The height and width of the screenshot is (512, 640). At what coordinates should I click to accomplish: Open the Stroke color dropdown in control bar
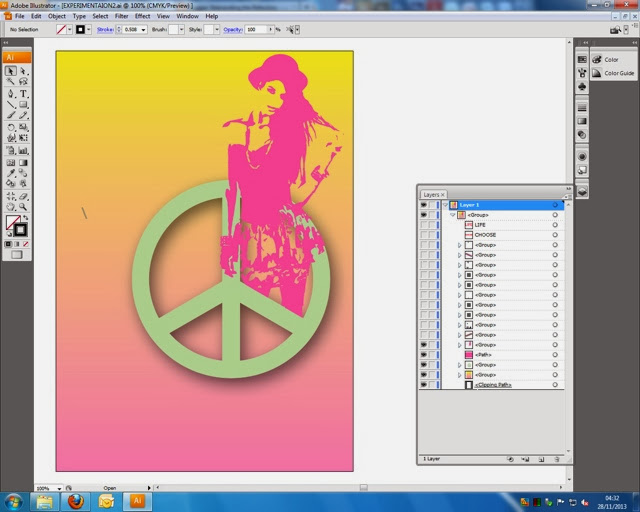pyautogui.click(x=89, y=29)
